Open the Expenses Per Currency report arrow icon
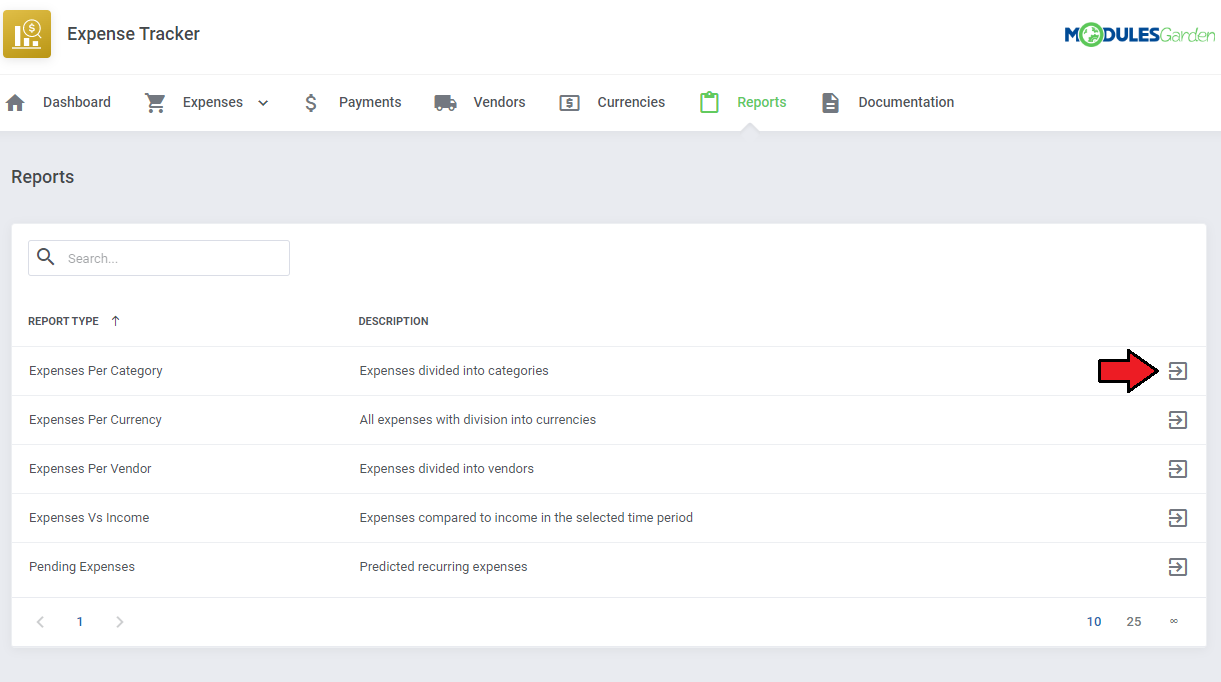This screenshot has width=1221, height=682. click(1178, 420)
